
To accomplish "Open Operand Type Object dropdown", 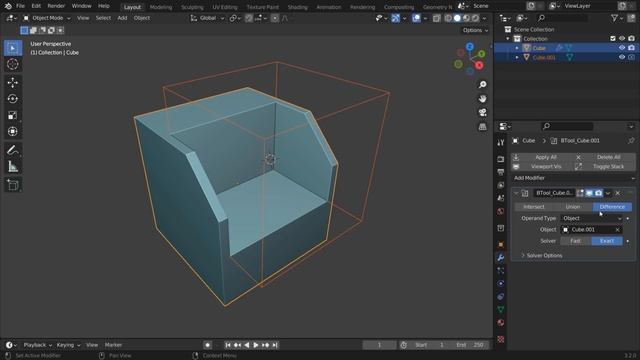I will 591,218.
